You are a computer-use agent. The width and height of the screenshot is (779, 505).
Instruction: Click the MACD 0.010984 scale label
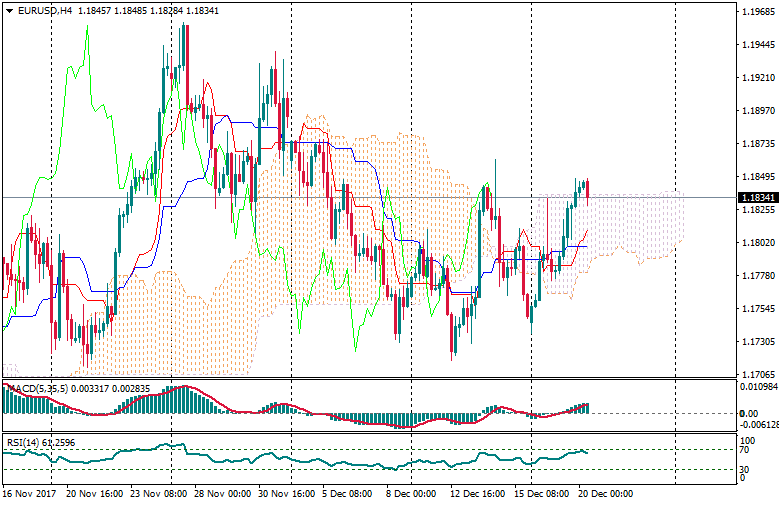pyautogui.click(x=757, y=386)
